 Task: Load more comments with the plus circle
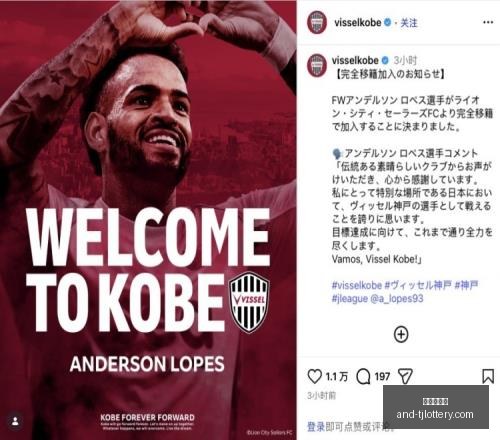coord(401,334)
